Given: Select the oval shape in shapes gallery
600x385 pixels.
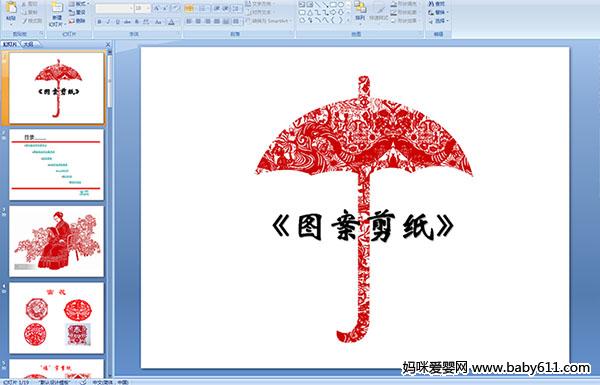Looking at the screenshot, I should (x=341, y=5).
